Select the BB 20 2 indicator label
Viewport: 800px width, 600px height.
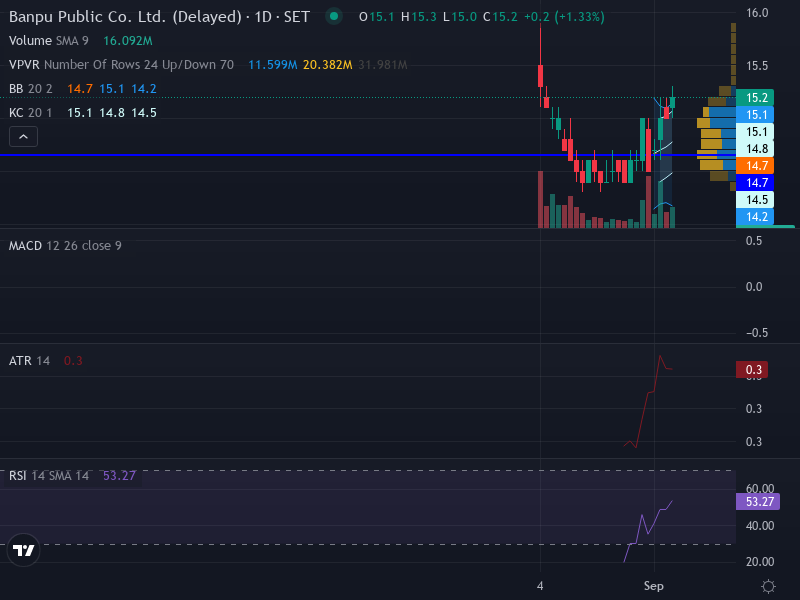tap(31, 89)
